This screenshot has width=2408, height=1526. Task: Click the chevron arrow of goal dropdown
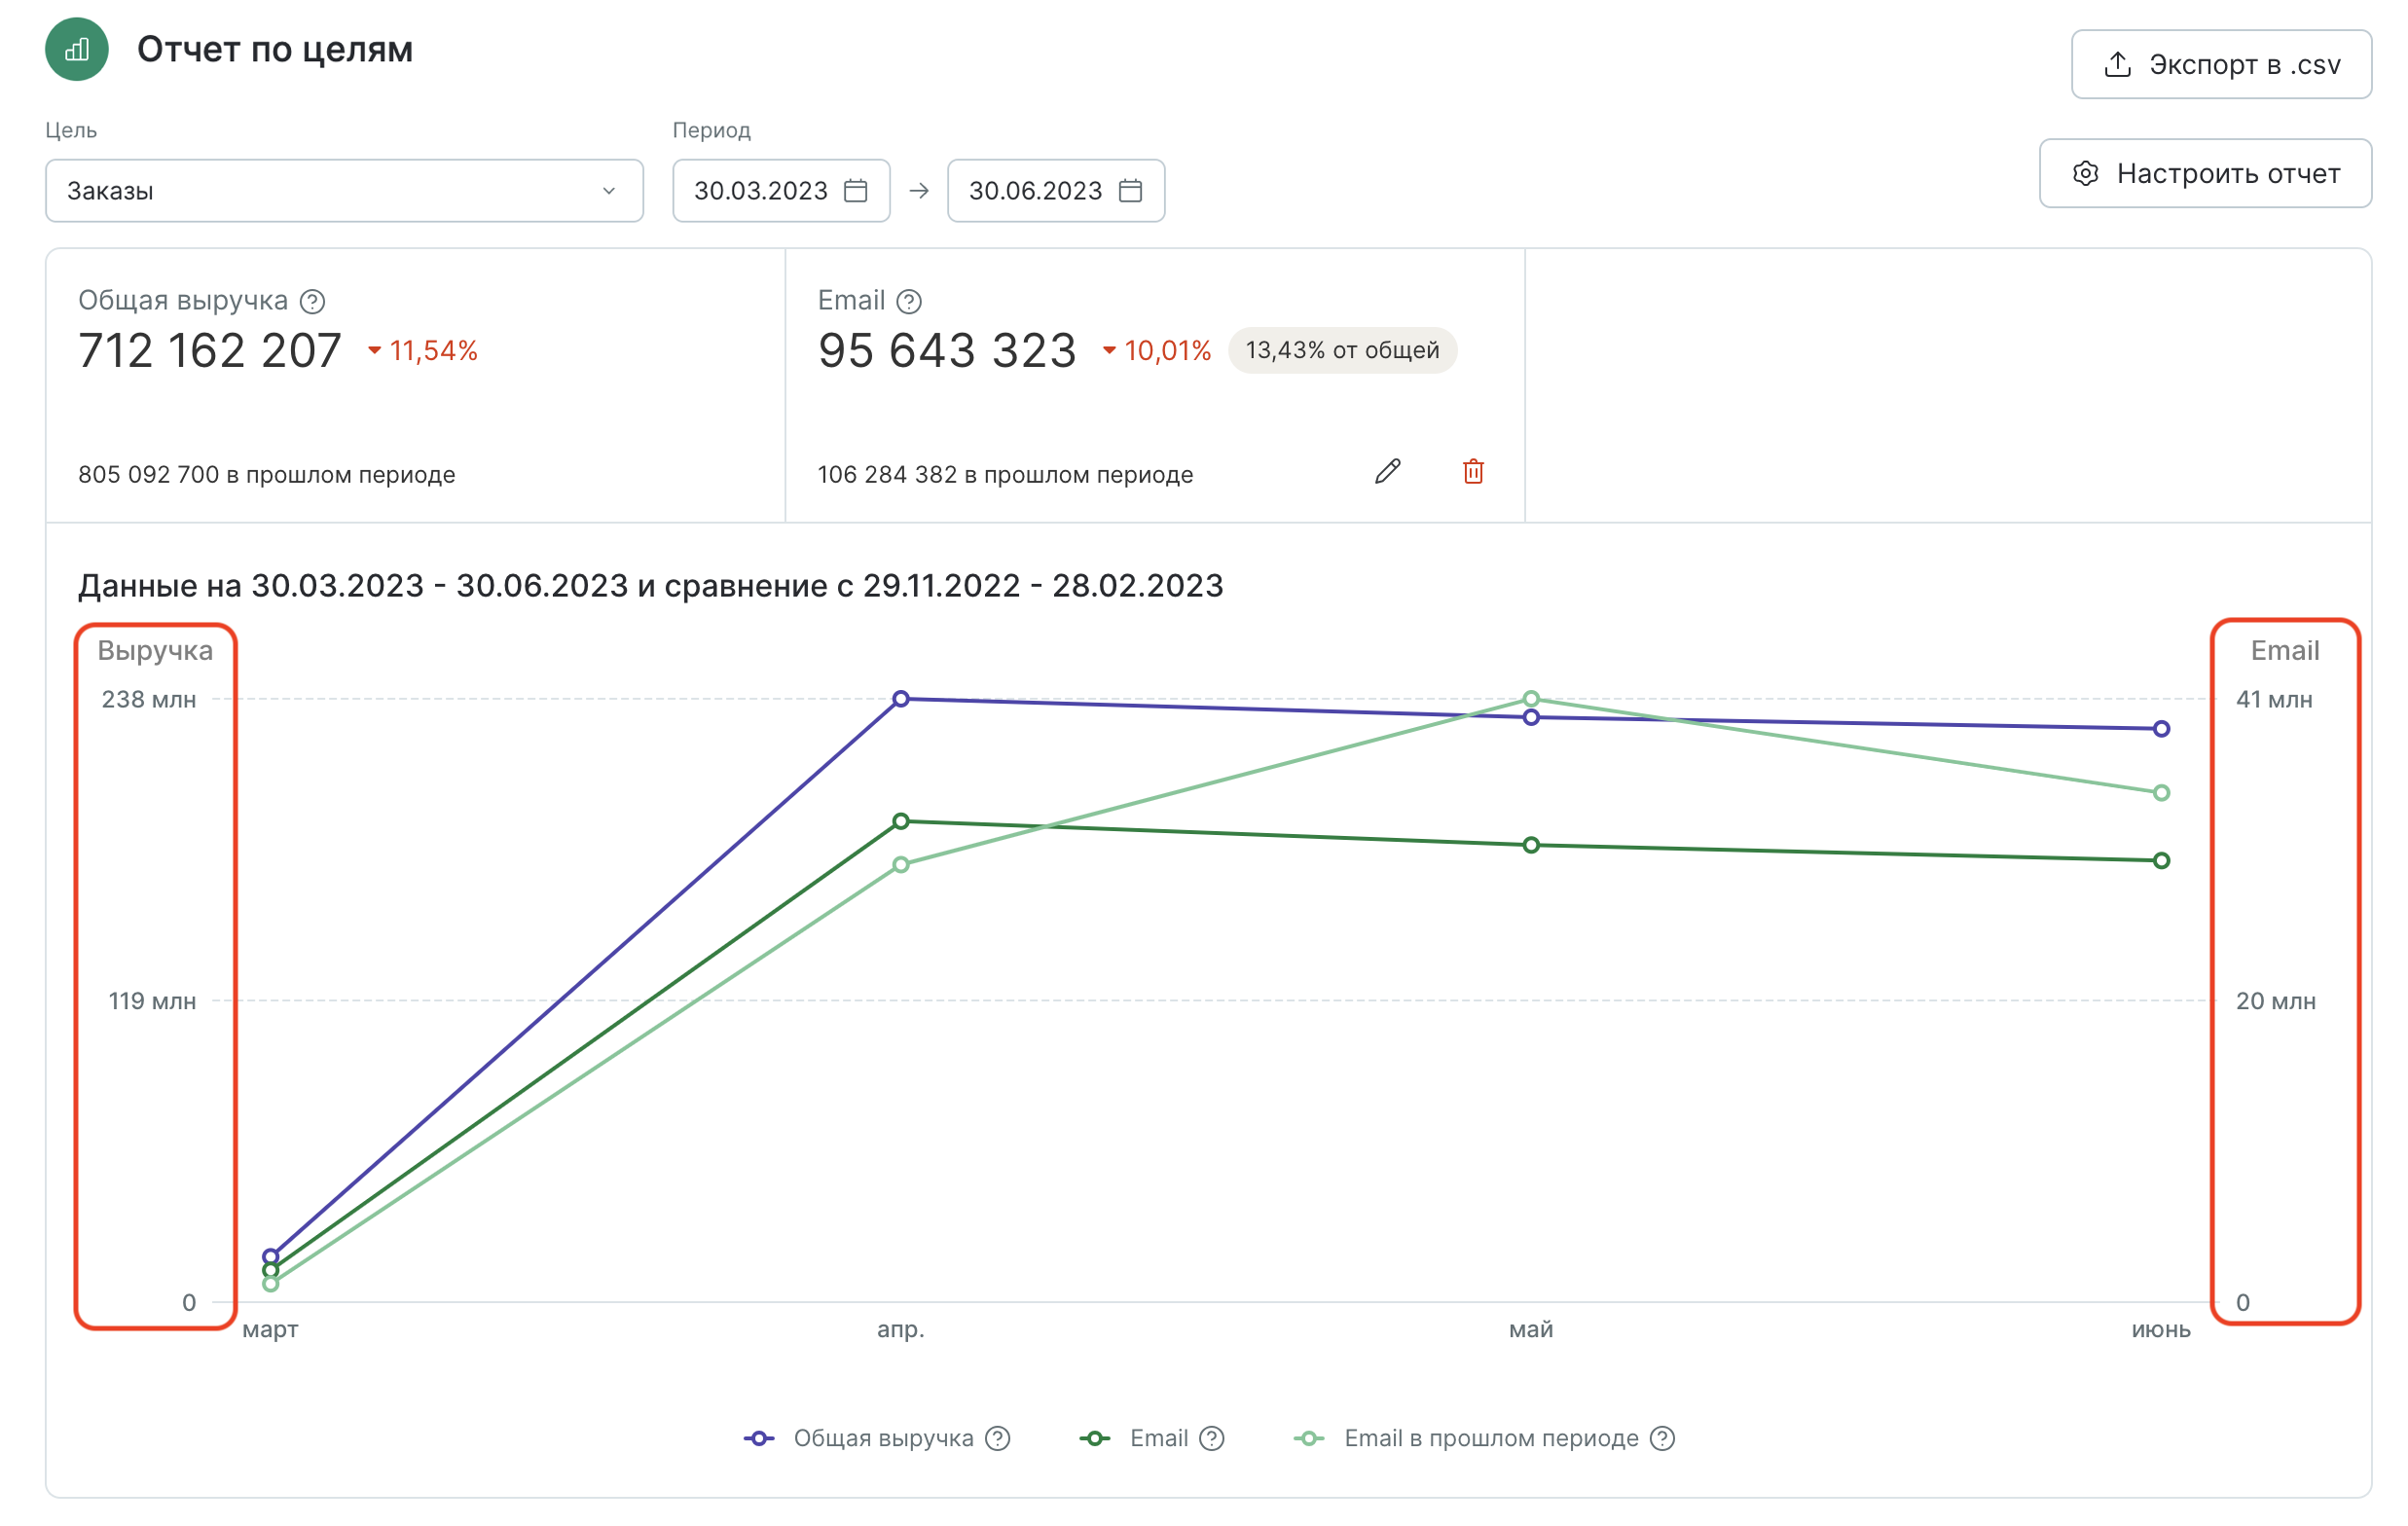[x=609, y=190]
